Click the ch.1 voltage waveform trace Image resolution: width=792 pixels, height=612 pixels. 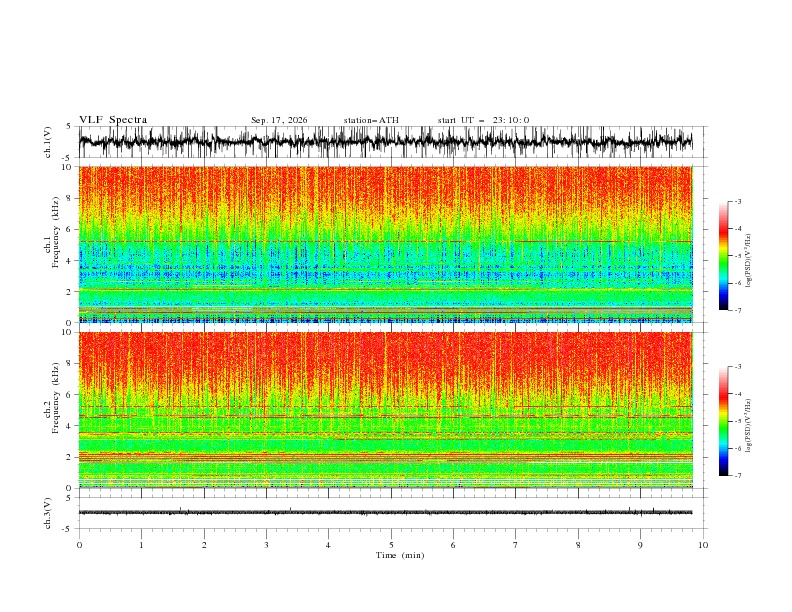pyautogui.click(x=385, y=142)
